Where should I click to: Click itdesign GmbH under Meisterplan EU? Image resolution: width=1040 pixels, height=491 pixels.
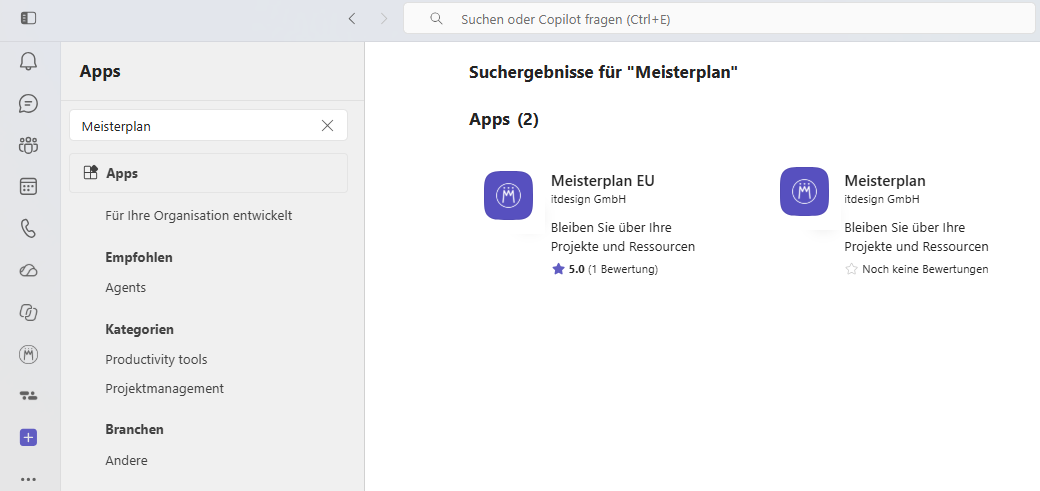[x=588, y=199]
